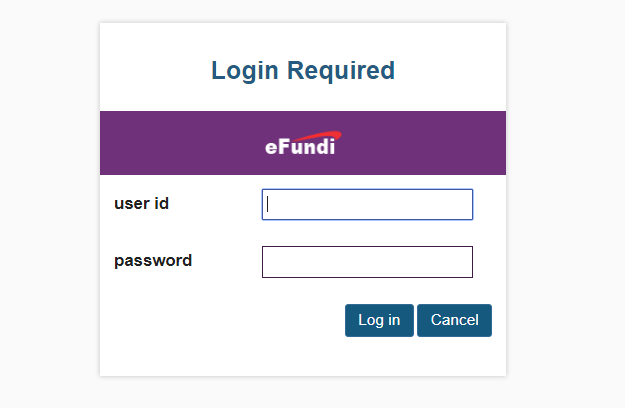Screen dimensions: 625x408
Task: Click the eFundi logo in the purple banner
Action: tap(303, 143)
